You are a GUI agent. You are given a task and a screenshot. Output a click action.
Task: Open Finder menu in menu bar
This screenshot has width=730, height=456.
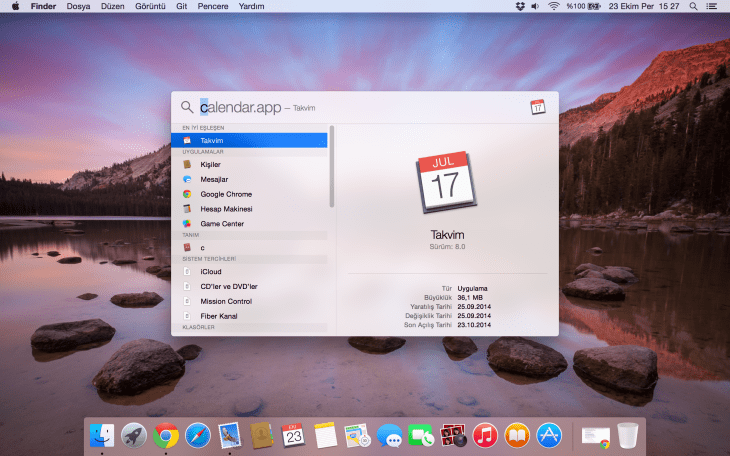pos(43,6)
